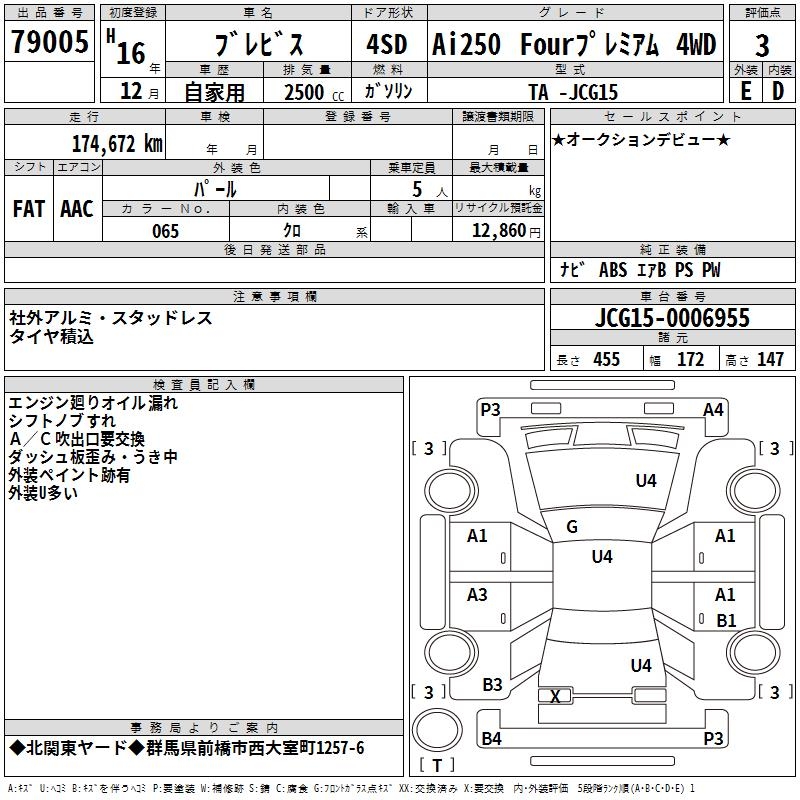Select the note タイヤ積込
Viewport: 800px width, 800px height.
click(x=52, y=336)
